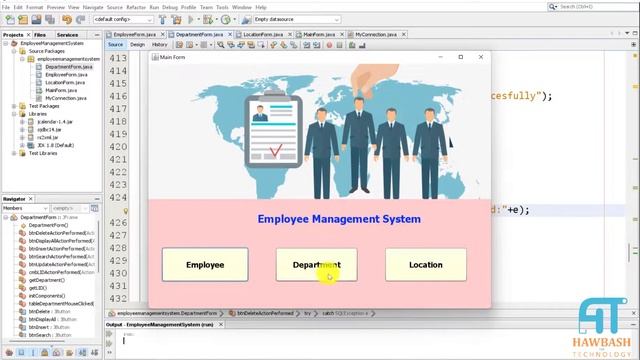Toggle Sort by Name in Navigator

pos(82,353)
